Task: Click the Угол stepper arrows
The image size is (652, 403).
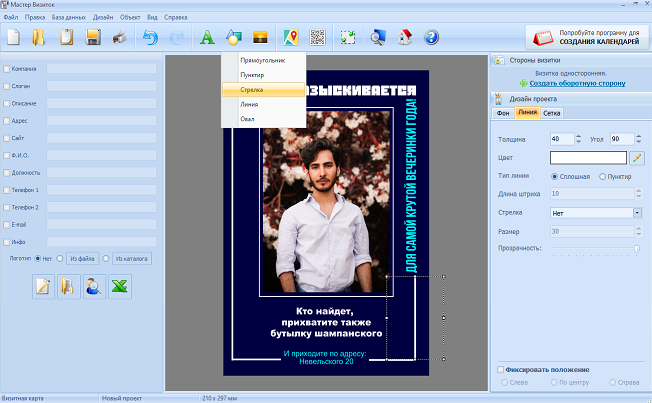Action: point(639,139)
